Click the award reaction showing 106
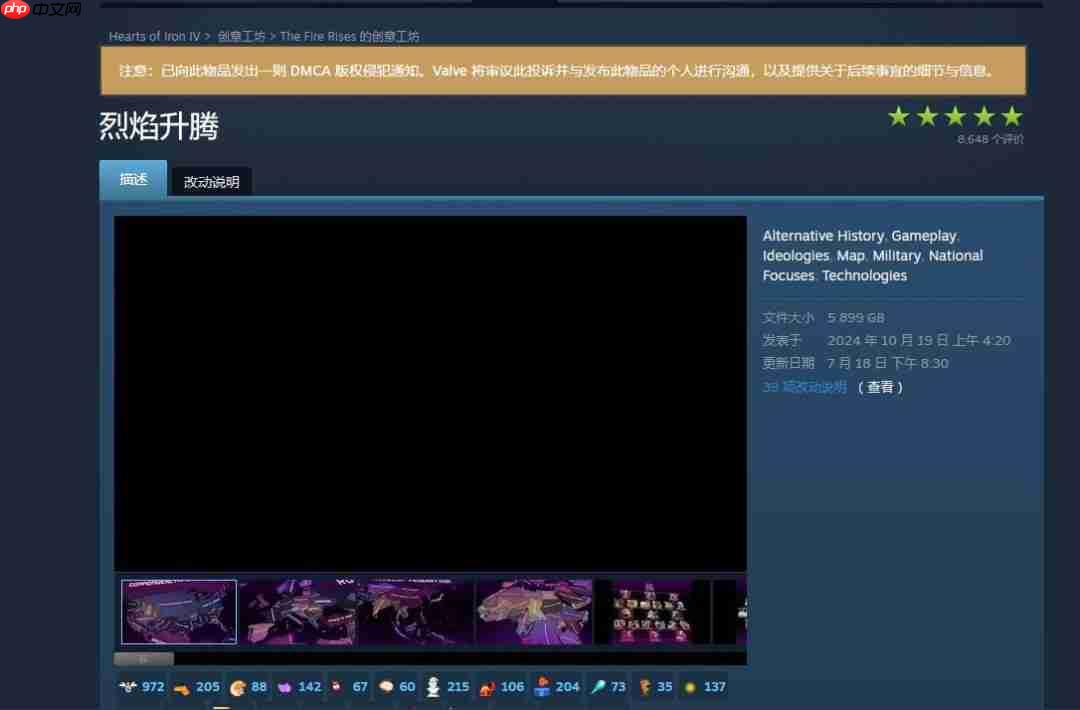This screenshot has width=1080, height=710. click(x=498, y=687)
